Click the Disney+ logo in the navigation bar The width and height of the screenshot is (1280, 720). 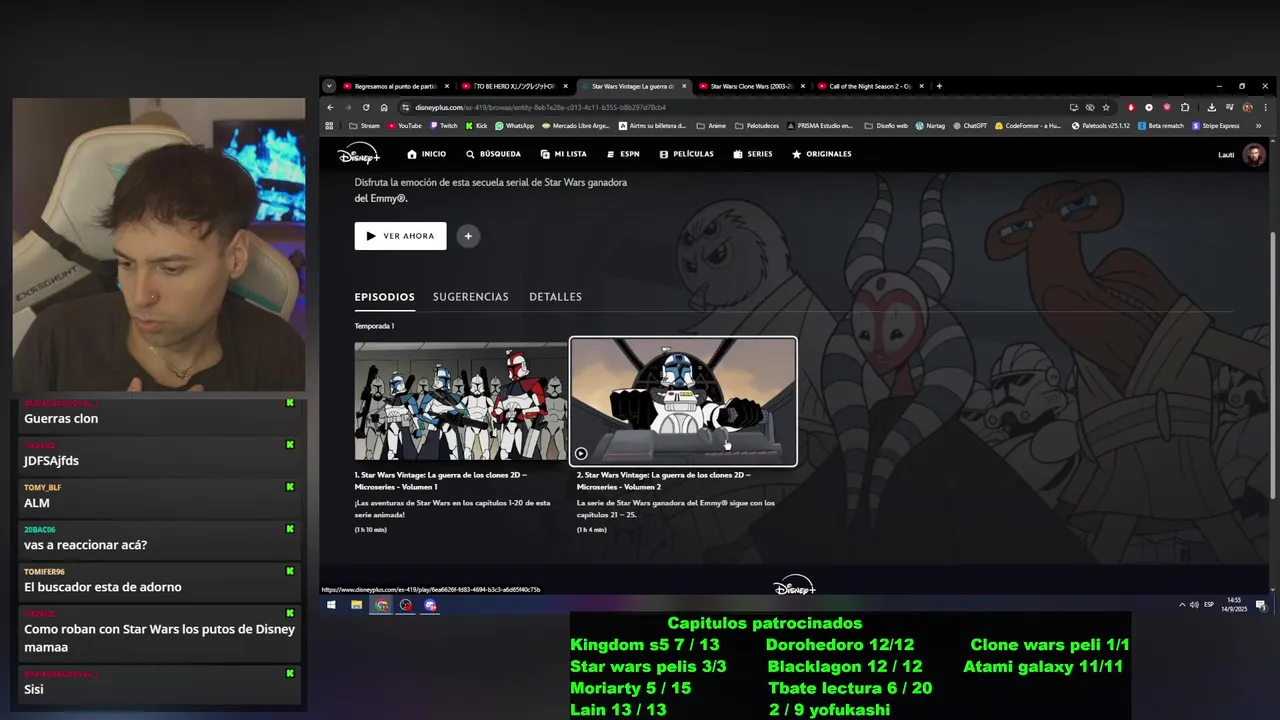358,154
